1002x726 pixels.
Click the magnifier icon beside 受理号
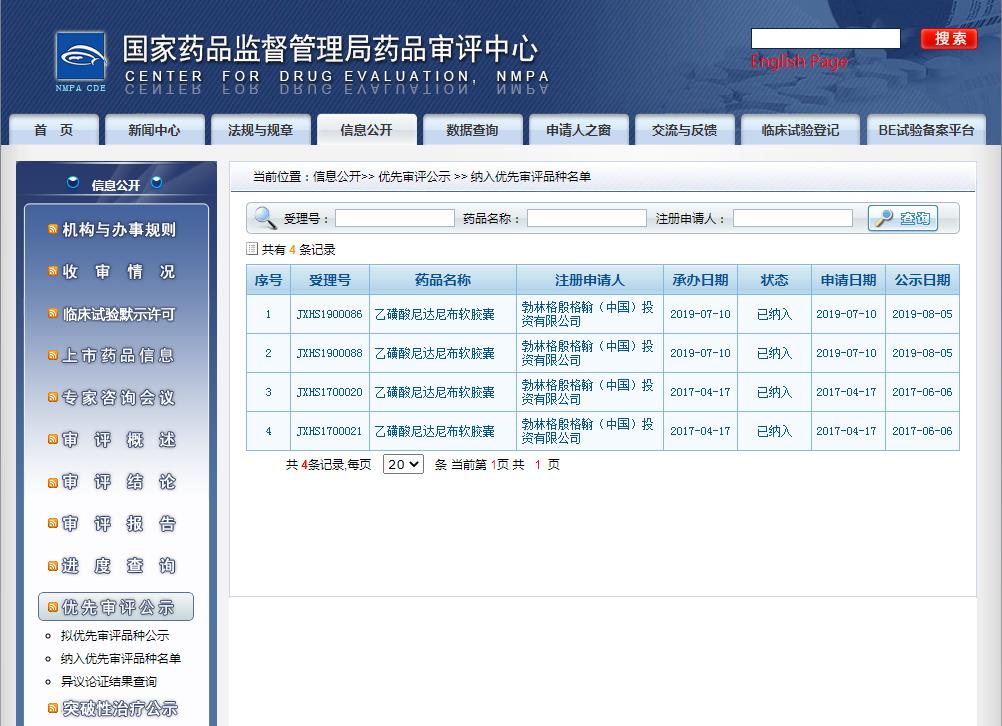(265, 217)
